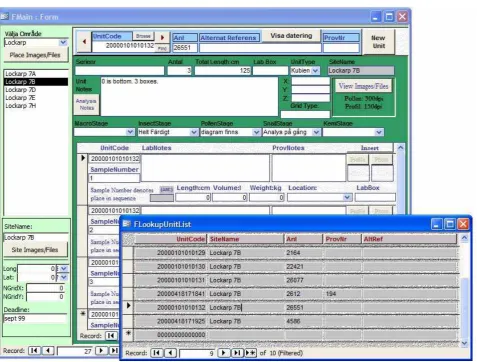Jump to last record in FLookupUnitList navigator
The height and width of the screenshot is (362, 477).
click(x=237, y=353)
